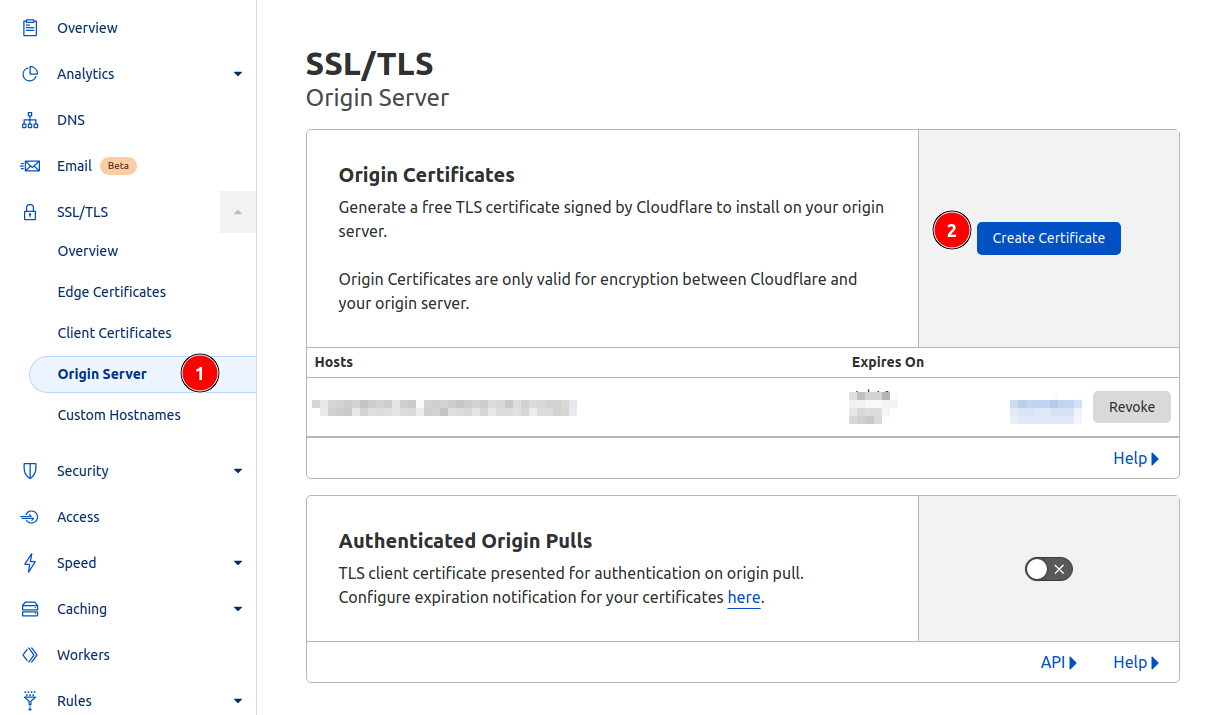Expand the Analytics menu arrow
The height and width of the screenshot is (715, 1226).
(x=238, y=74)
